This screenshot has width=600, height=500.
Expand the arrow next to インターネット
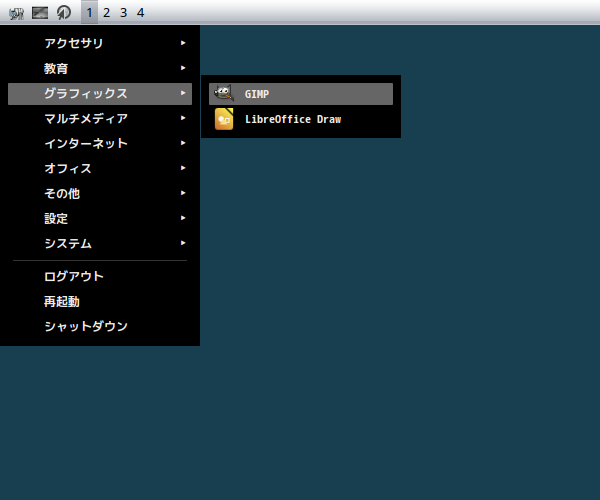[183, 143]
